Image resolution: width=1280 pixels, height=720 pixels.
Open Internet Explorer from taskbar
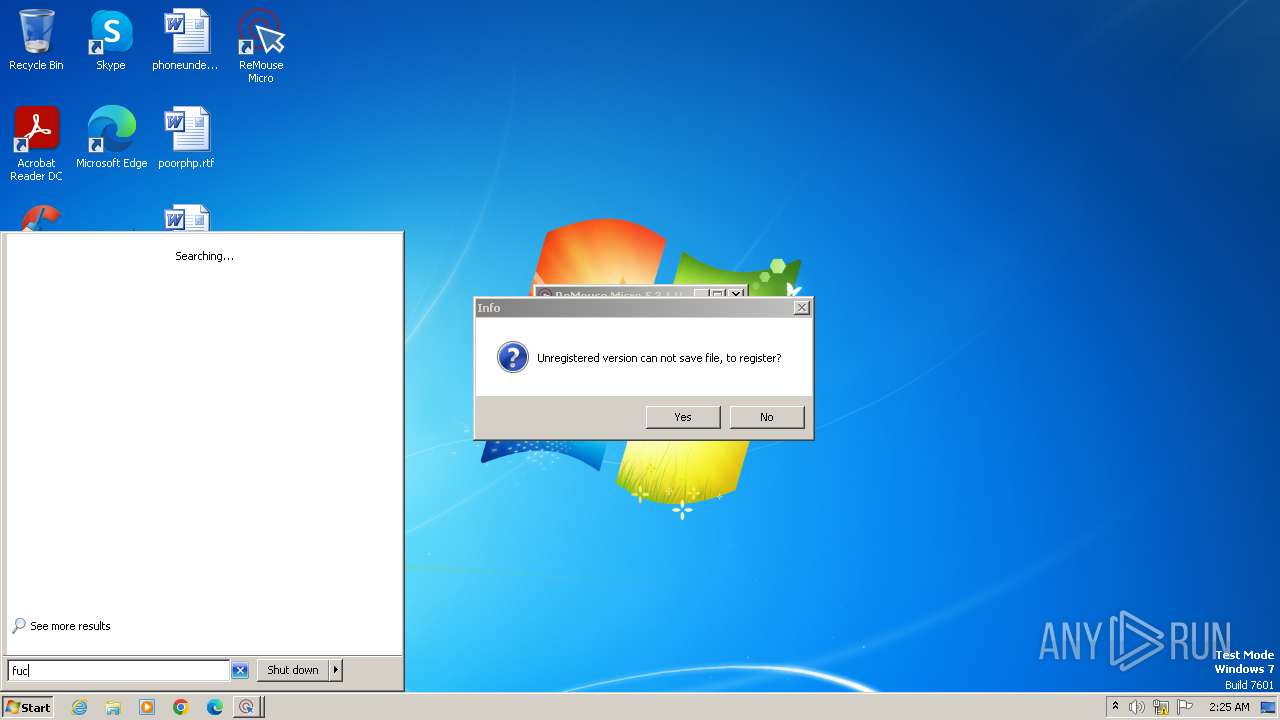click(79, 707)
